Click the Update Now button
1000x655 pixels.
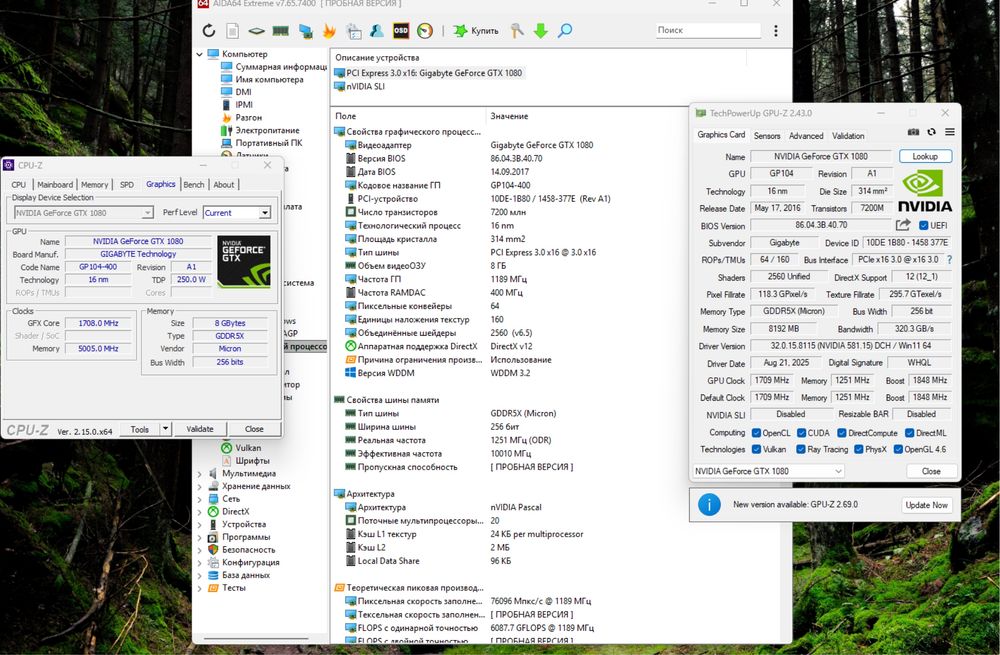coord(926,505)
